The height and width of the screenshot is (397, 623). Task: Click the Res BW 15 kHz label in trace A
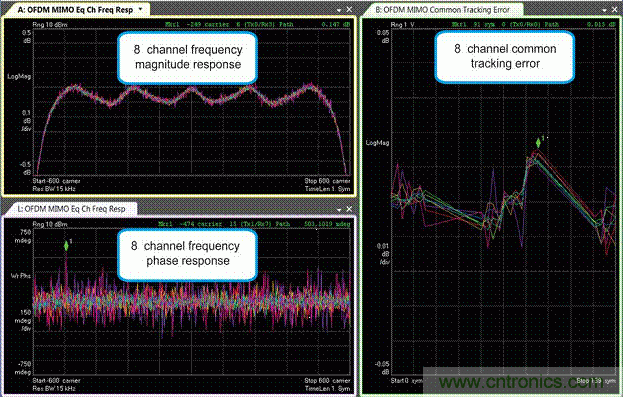pos(54,189)
